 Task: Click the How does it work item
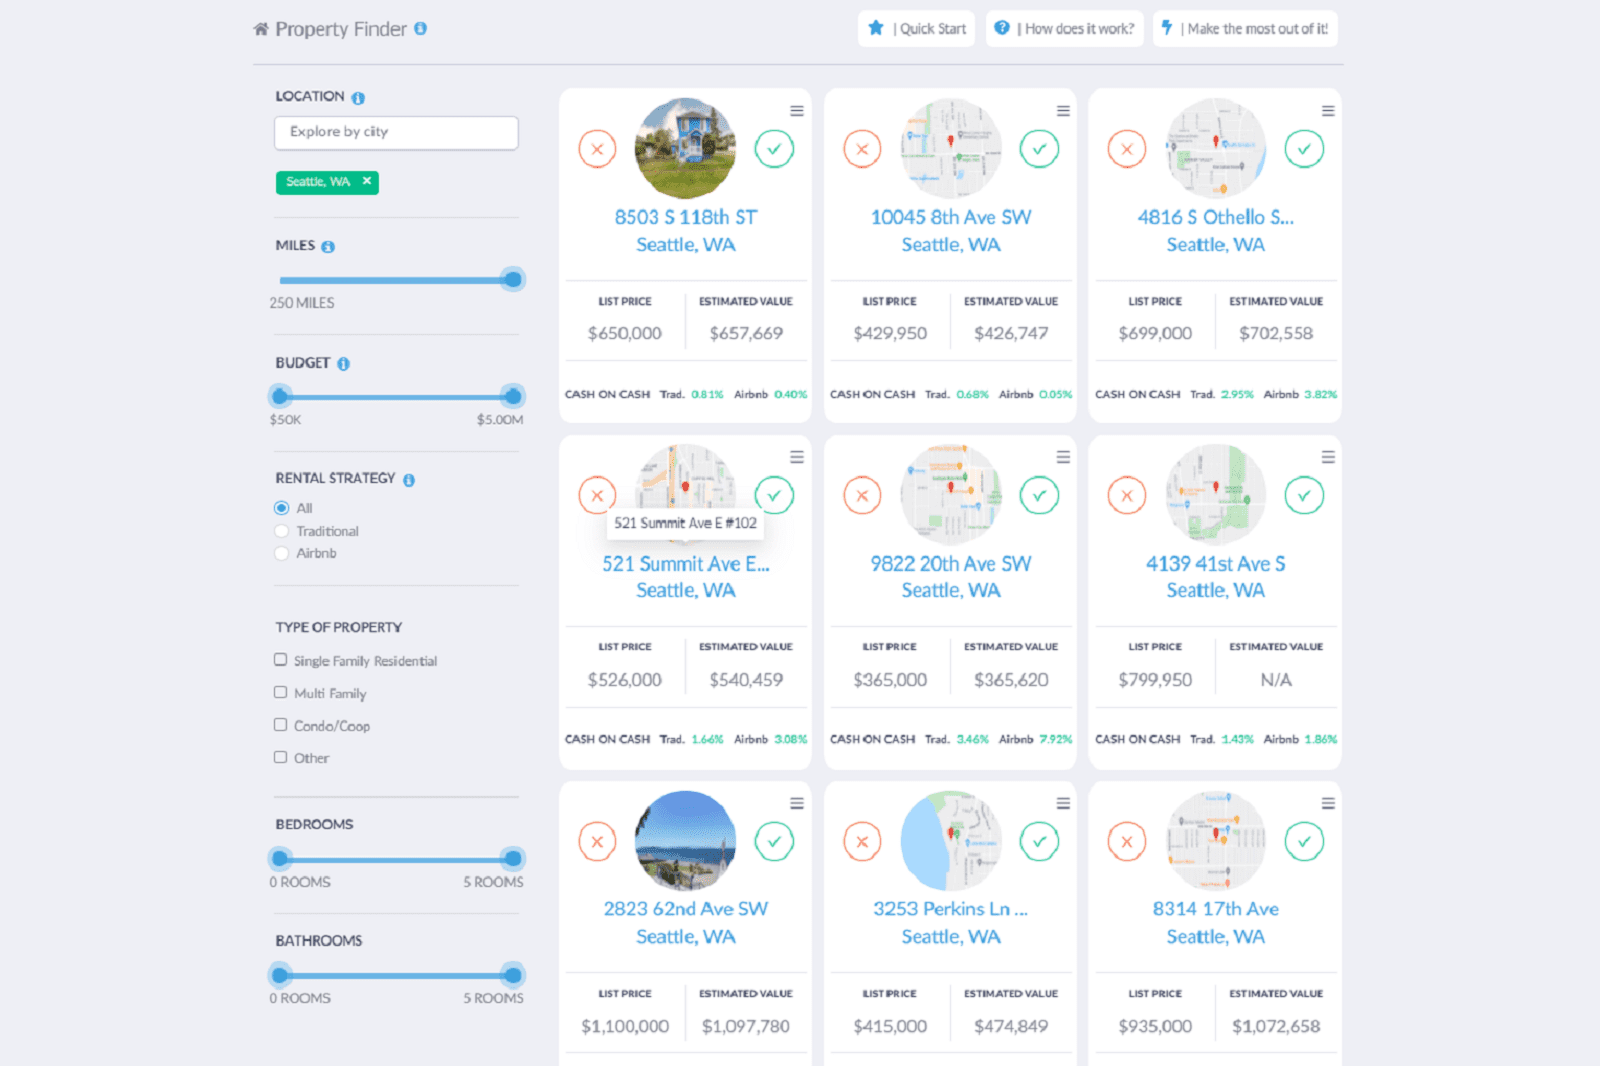[1064, 28]
